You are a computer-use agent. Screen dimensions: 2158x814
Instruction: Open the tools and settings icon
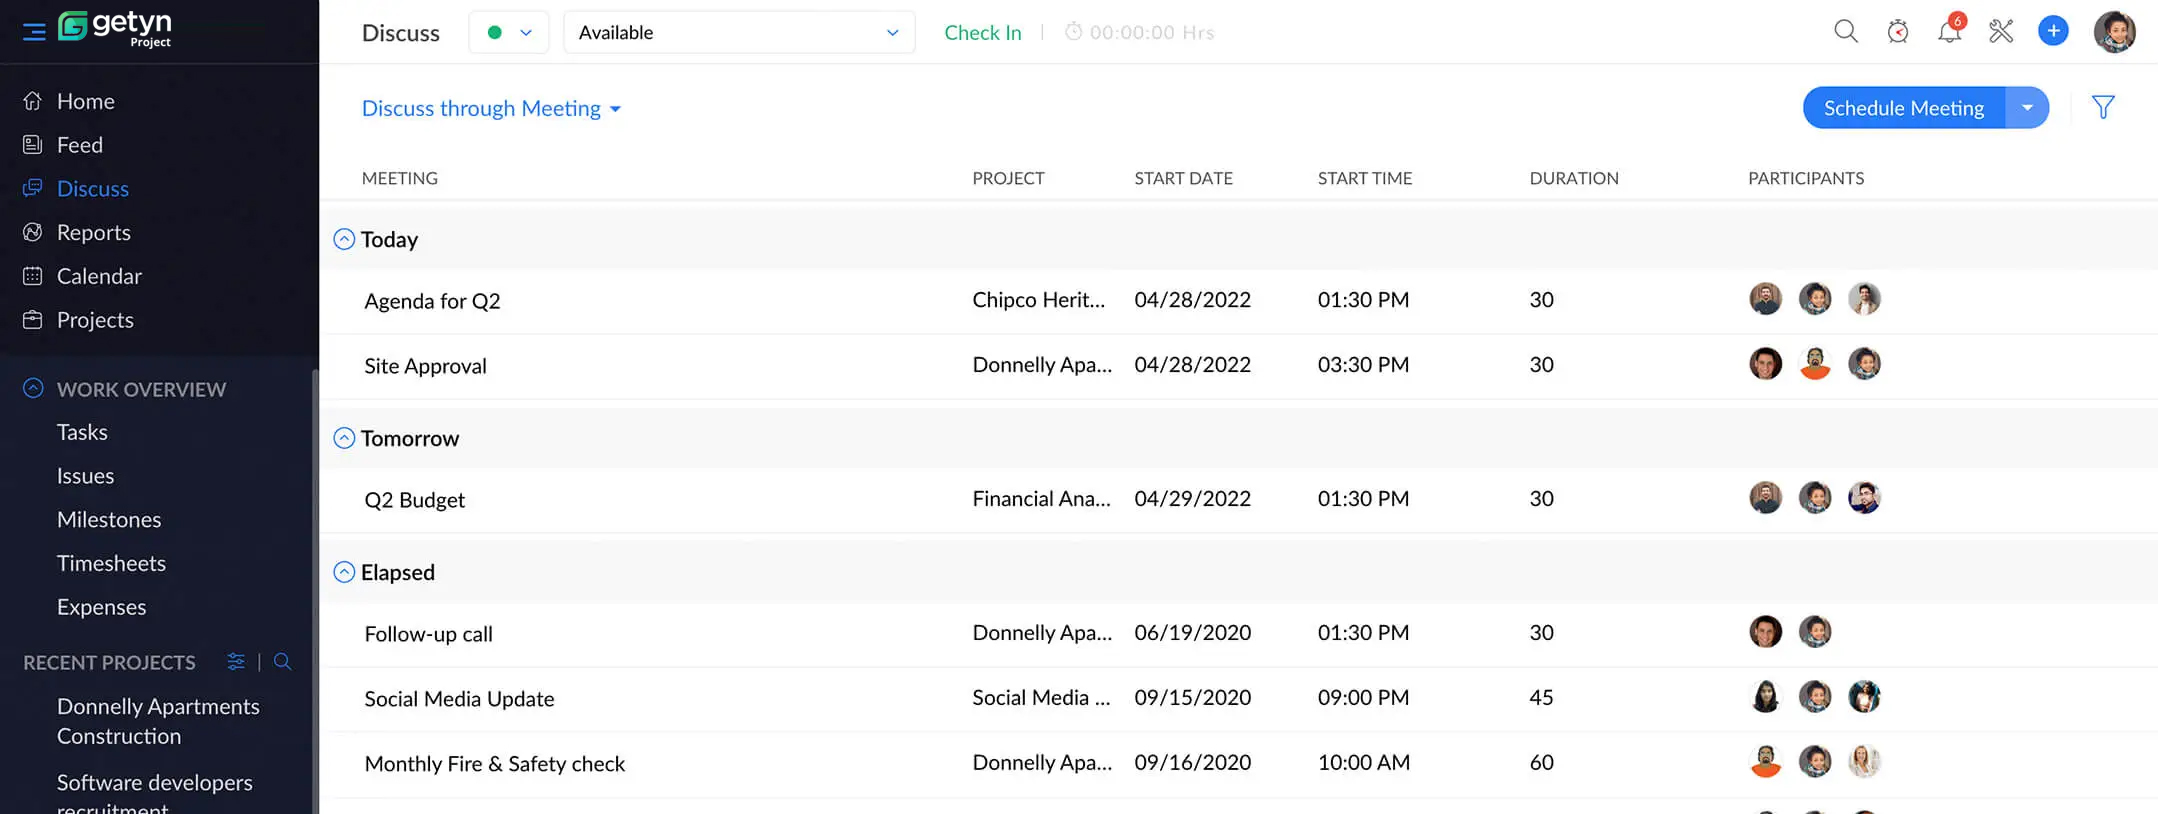pyautogui.click(x=2001, y=32)
